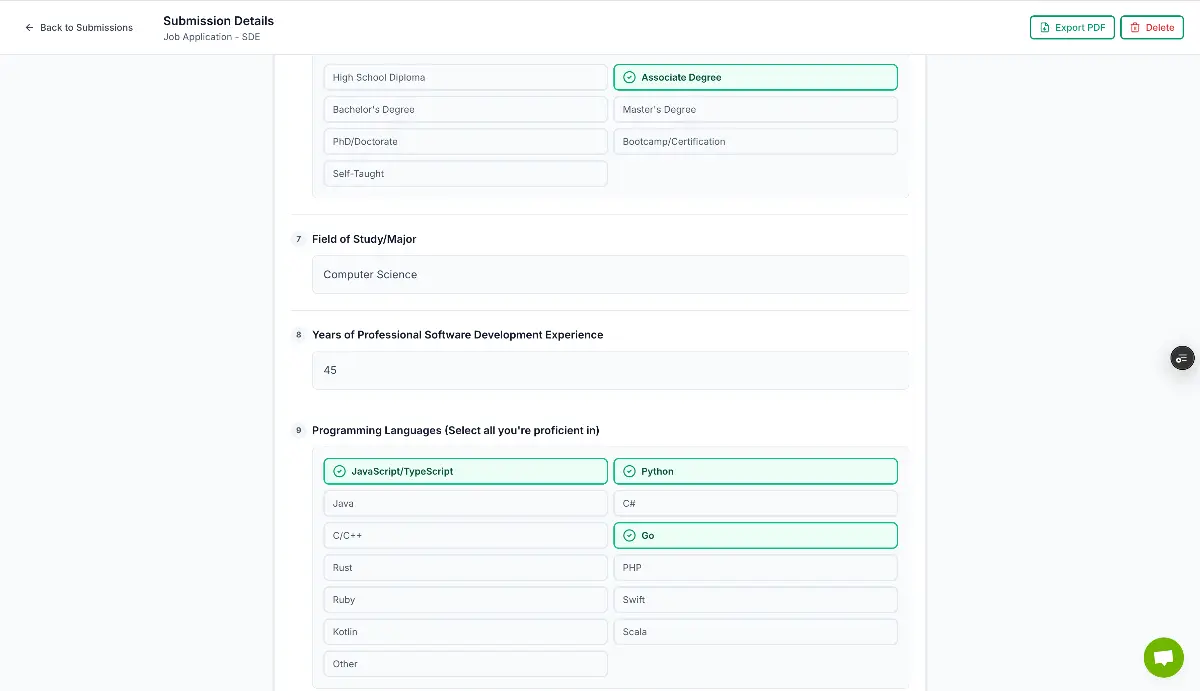1200x691 pixels.
Task: Click the checkmark icon on JavaScript/TypeScript
Action: pyautogui.click(x=340, y=471)
